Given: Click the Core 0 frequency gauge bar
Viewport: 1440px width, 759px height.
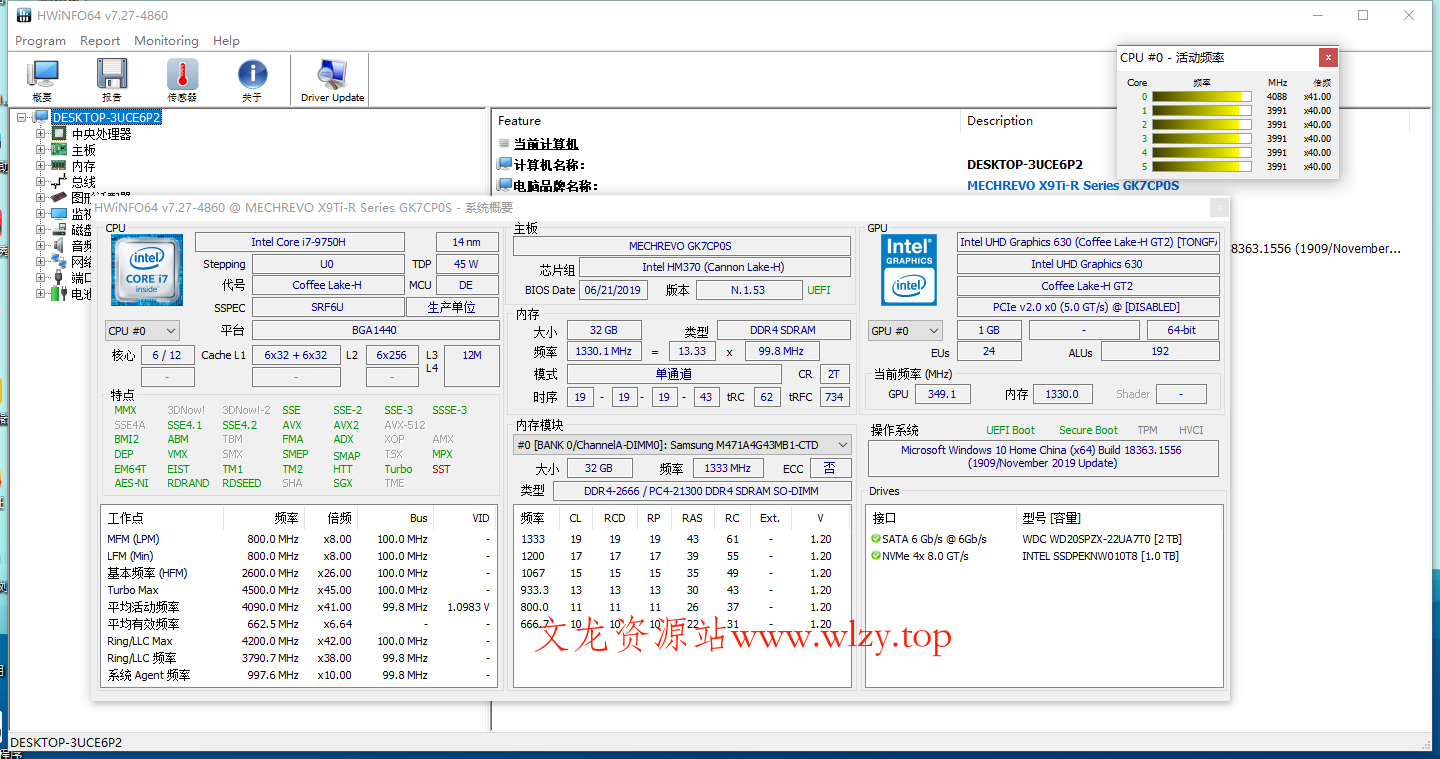Looking at the screenshot, I should [x=1200, y=96].
